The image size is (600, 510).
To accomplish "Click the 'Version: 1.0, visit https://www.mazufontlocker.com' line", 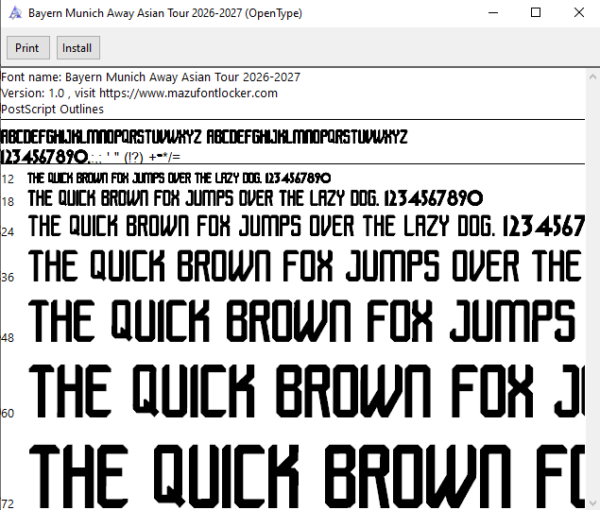I will pos(139,93).
